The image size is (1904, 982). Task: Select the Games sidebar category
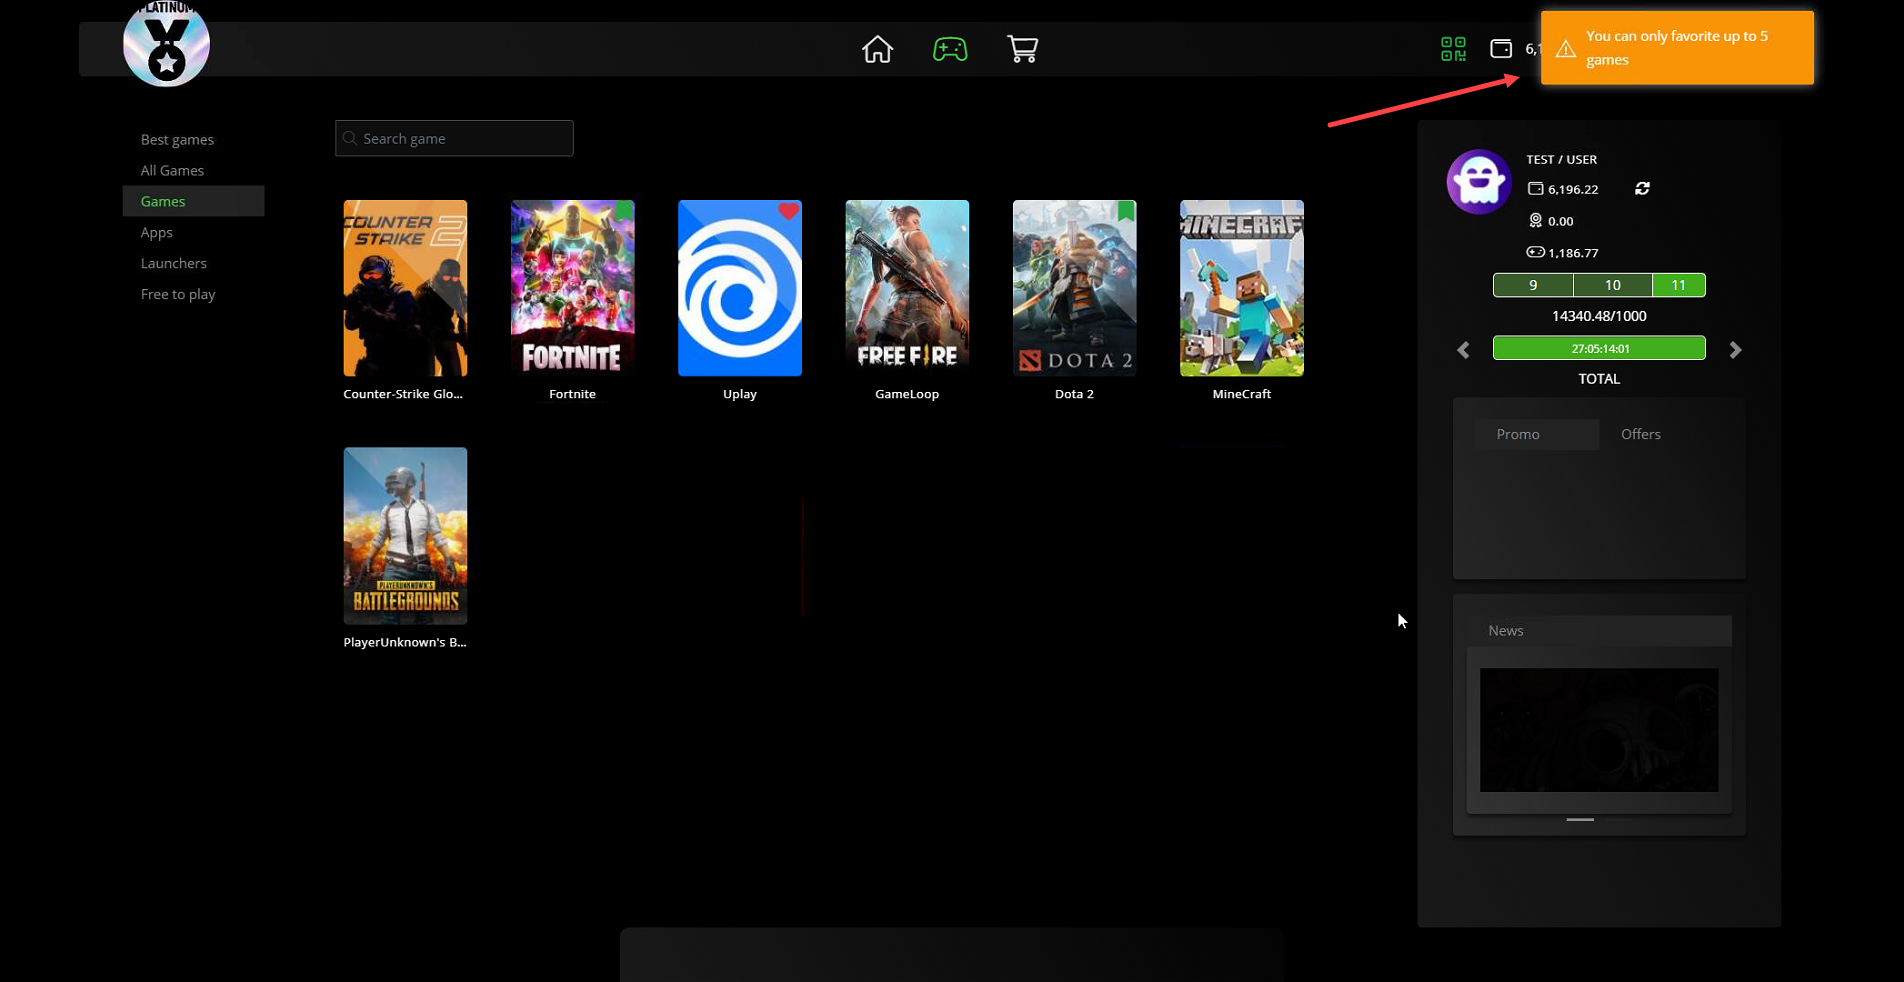193,201
